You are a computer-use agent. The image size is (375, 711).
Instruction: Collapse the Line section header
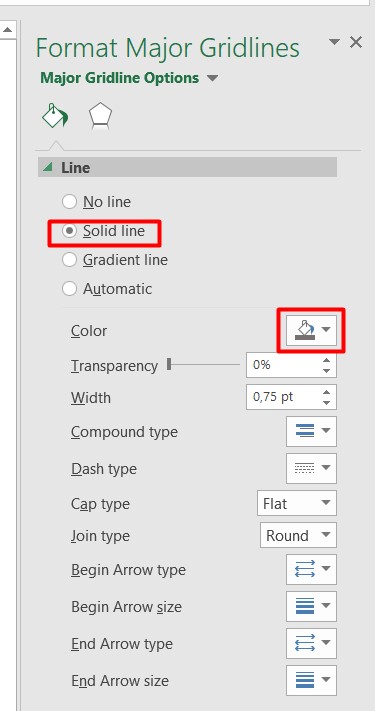point(187,167)
